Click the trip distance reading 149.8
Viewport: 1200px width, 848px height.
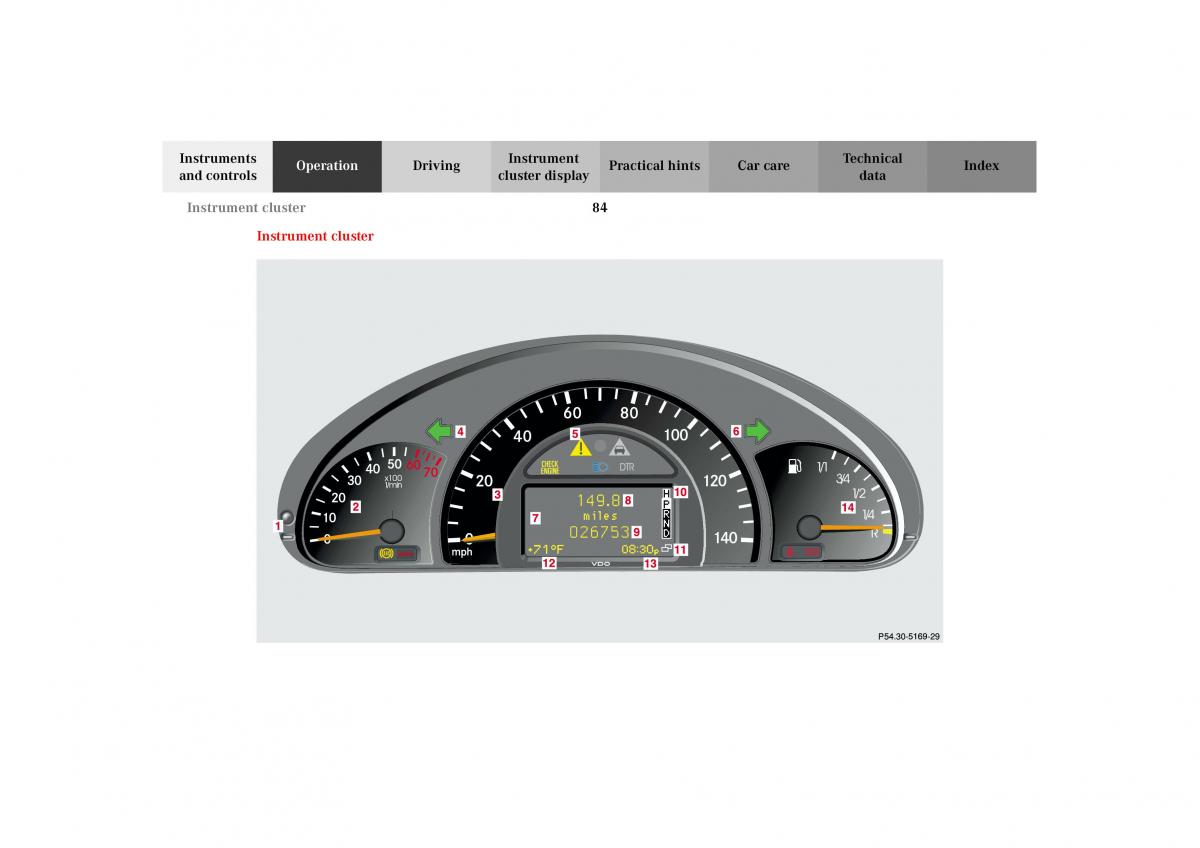pyautogui.click(x=598, y=499)
